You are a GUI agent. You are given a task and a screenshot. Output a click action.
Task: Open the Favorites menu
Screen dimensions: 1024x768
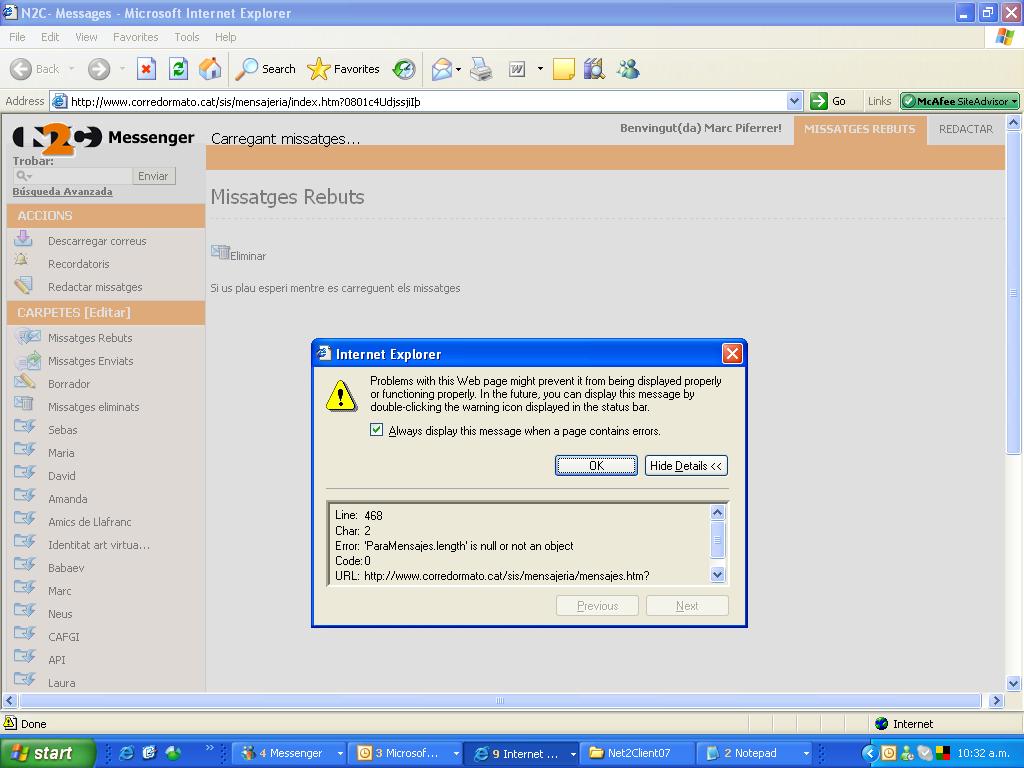coord(135,37)
